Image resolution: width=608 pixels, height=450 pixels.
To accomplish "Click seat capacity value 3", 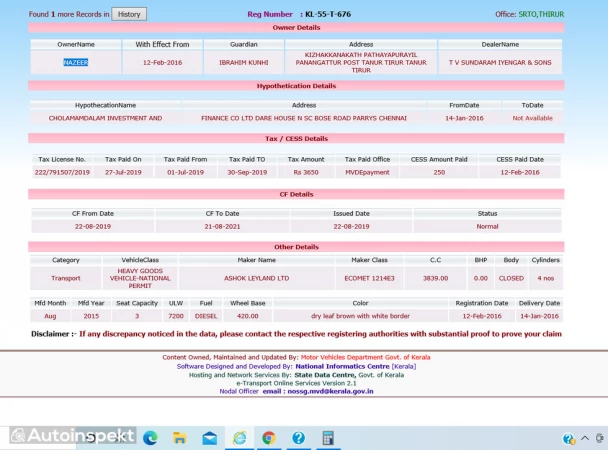I will [137, 316].
